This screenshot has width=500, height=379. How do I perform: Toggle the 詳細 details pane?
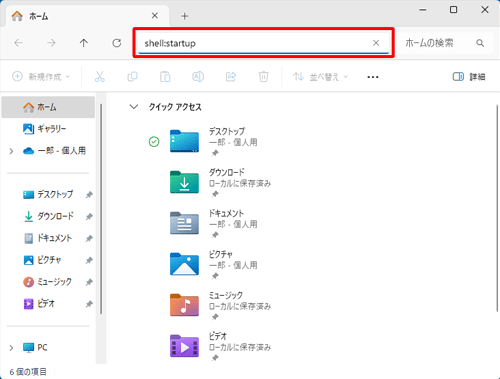[x=469, y=77]
